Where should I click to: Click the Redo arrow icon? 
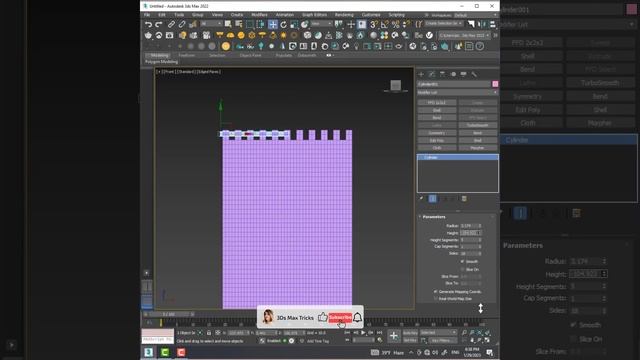coord(159,24)
